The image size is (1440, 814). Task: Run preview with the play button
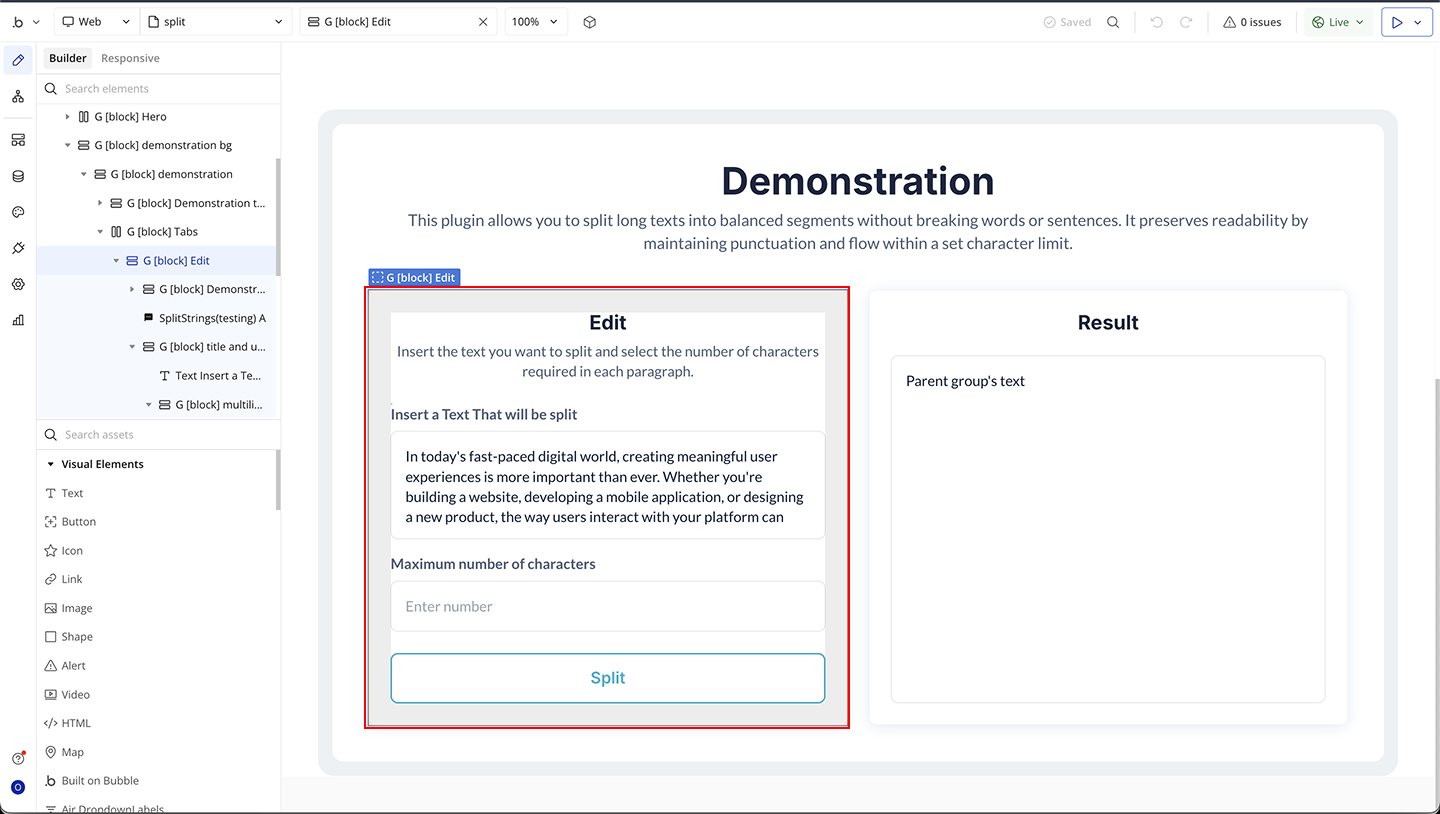coord(1397,22)
